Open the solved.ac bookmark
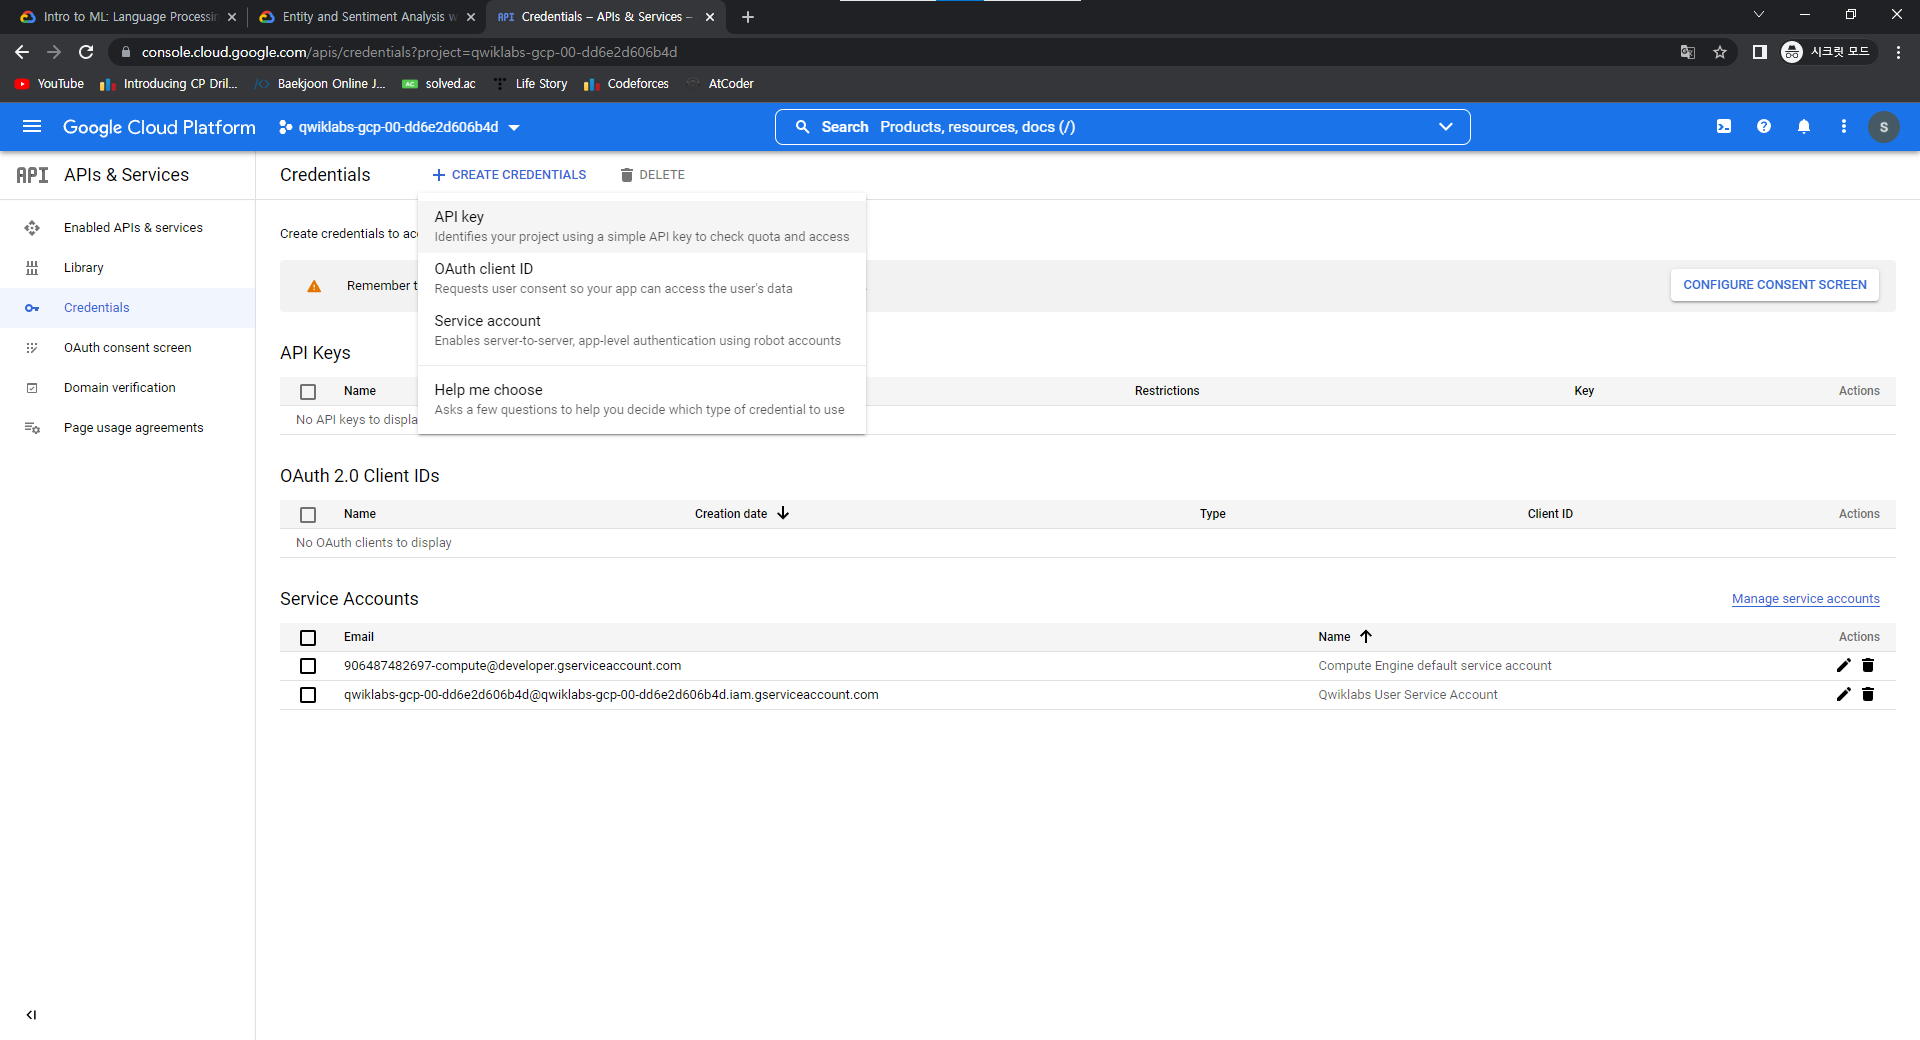The image size is (1920, 1040). point(439,84)
